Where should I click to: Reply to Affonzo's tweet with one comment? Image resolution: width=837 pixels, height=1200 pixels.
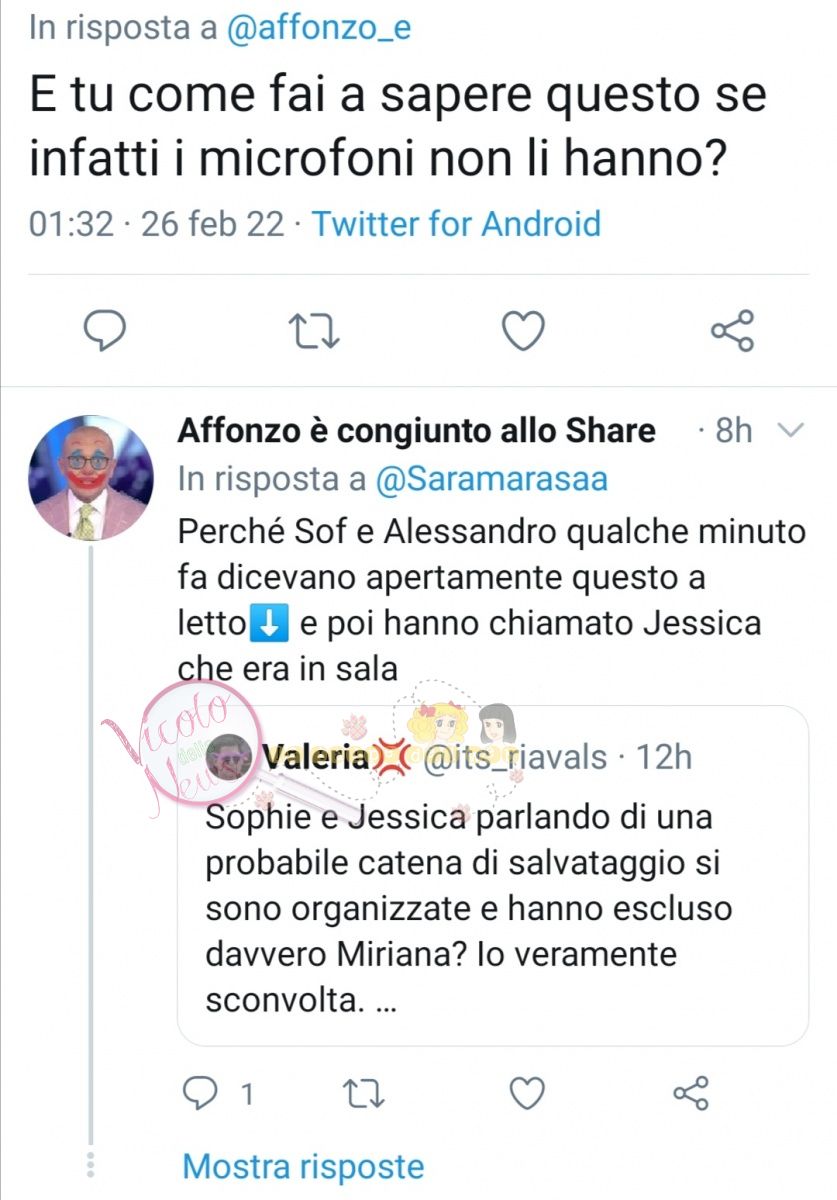pyautogui.click(x=204, y=1093)
